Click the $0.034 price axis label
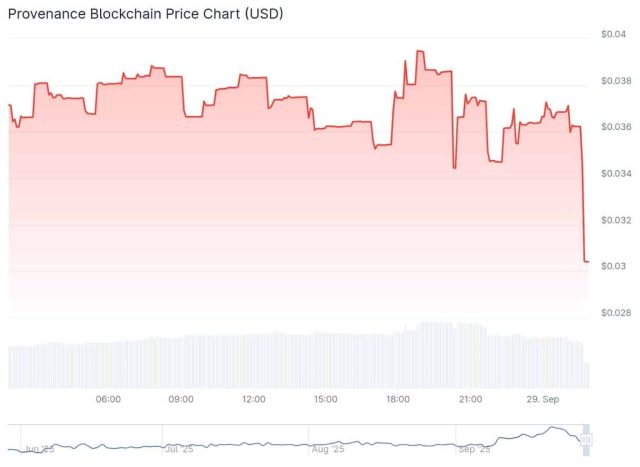640x467 pixels. 615,173
